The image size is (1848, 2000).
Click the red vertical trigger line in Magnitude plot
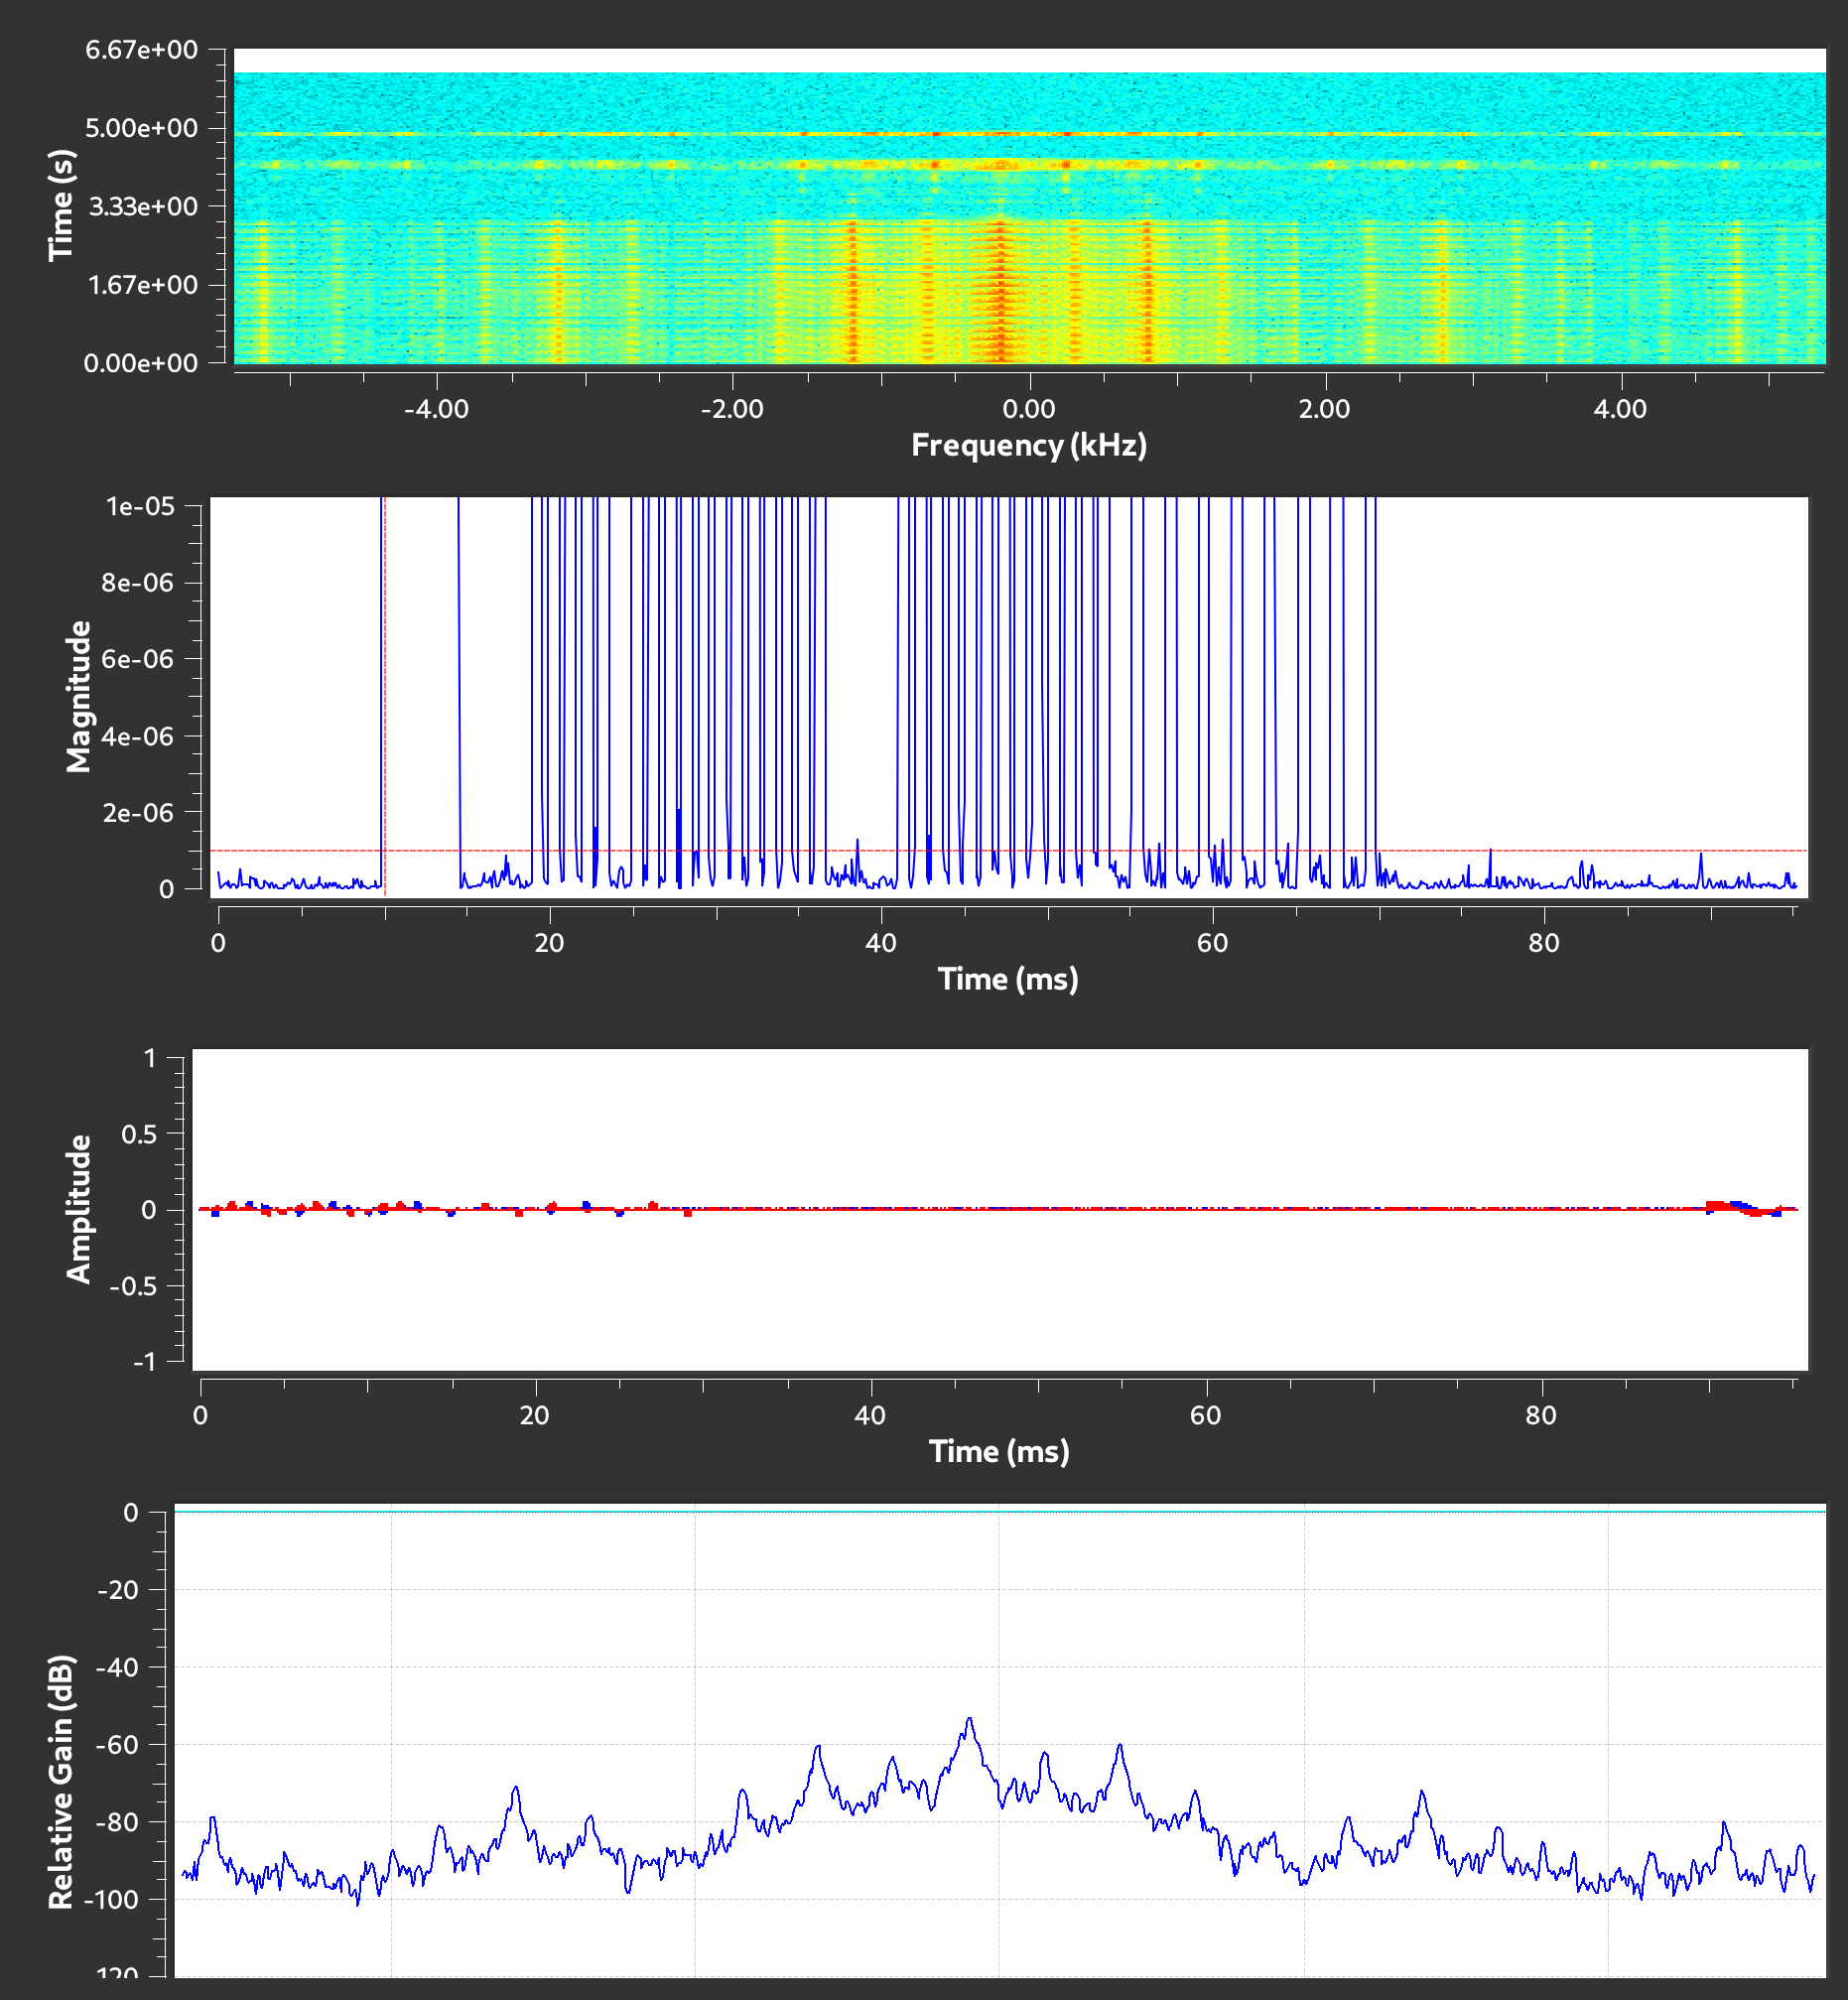[385, 700]
